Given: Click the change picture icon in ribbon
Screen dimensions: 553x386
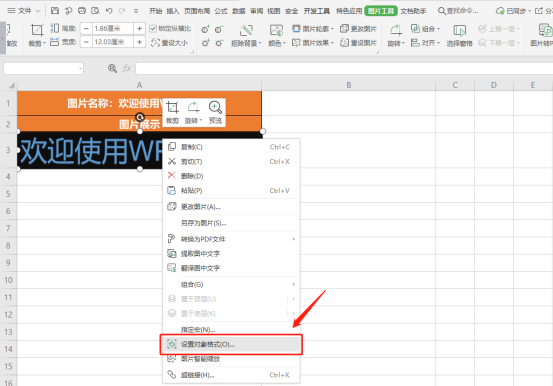Looking at the screenshot, I should click(344, 29).
